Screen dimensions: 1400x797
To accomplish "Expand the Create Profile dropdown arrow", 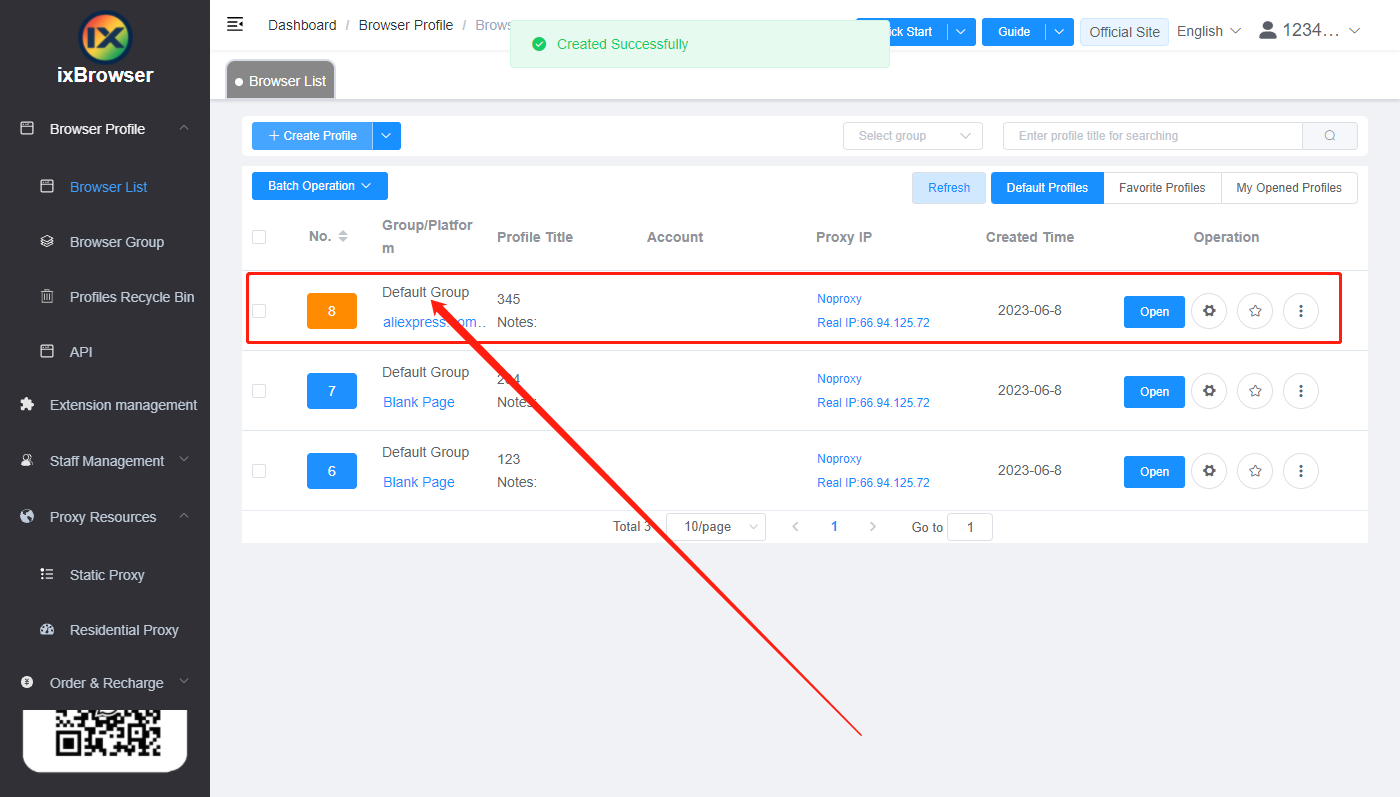I will [x=386, y=135].
